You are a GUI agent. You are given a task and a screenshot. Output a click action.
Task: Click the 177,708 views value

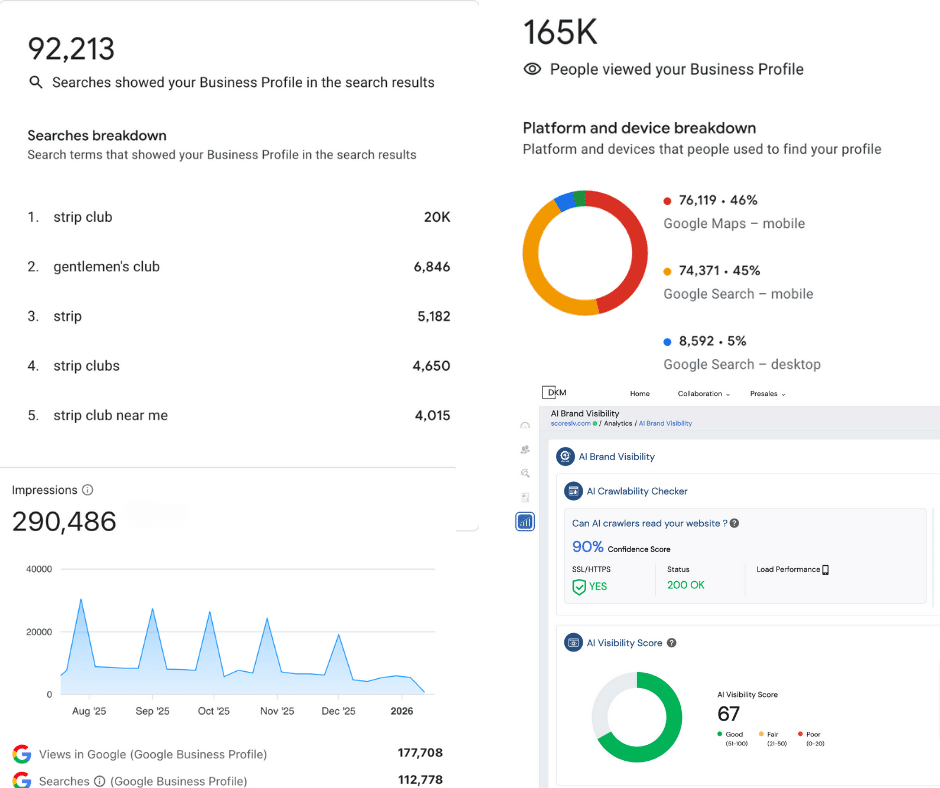pyautogui.click(x=420, y=753)
